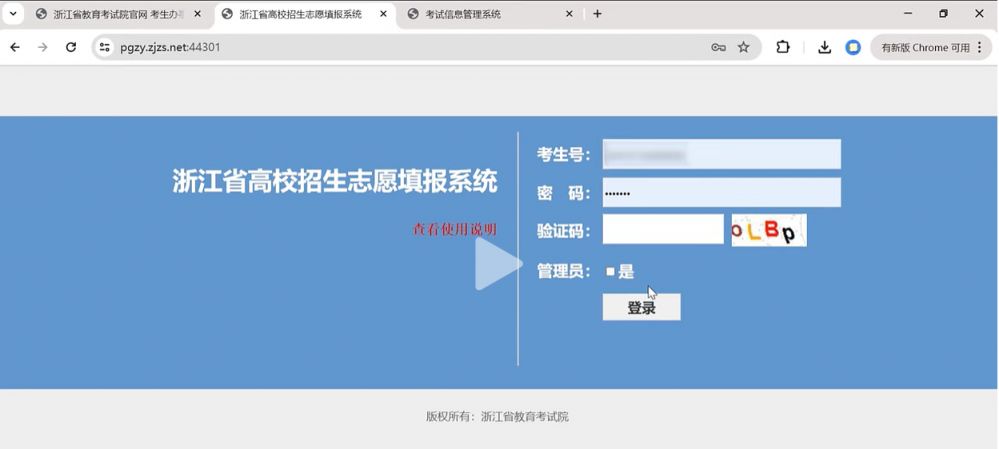Click the 验证码 captcha text box
999x449 pixels.
tap(662, 230)
